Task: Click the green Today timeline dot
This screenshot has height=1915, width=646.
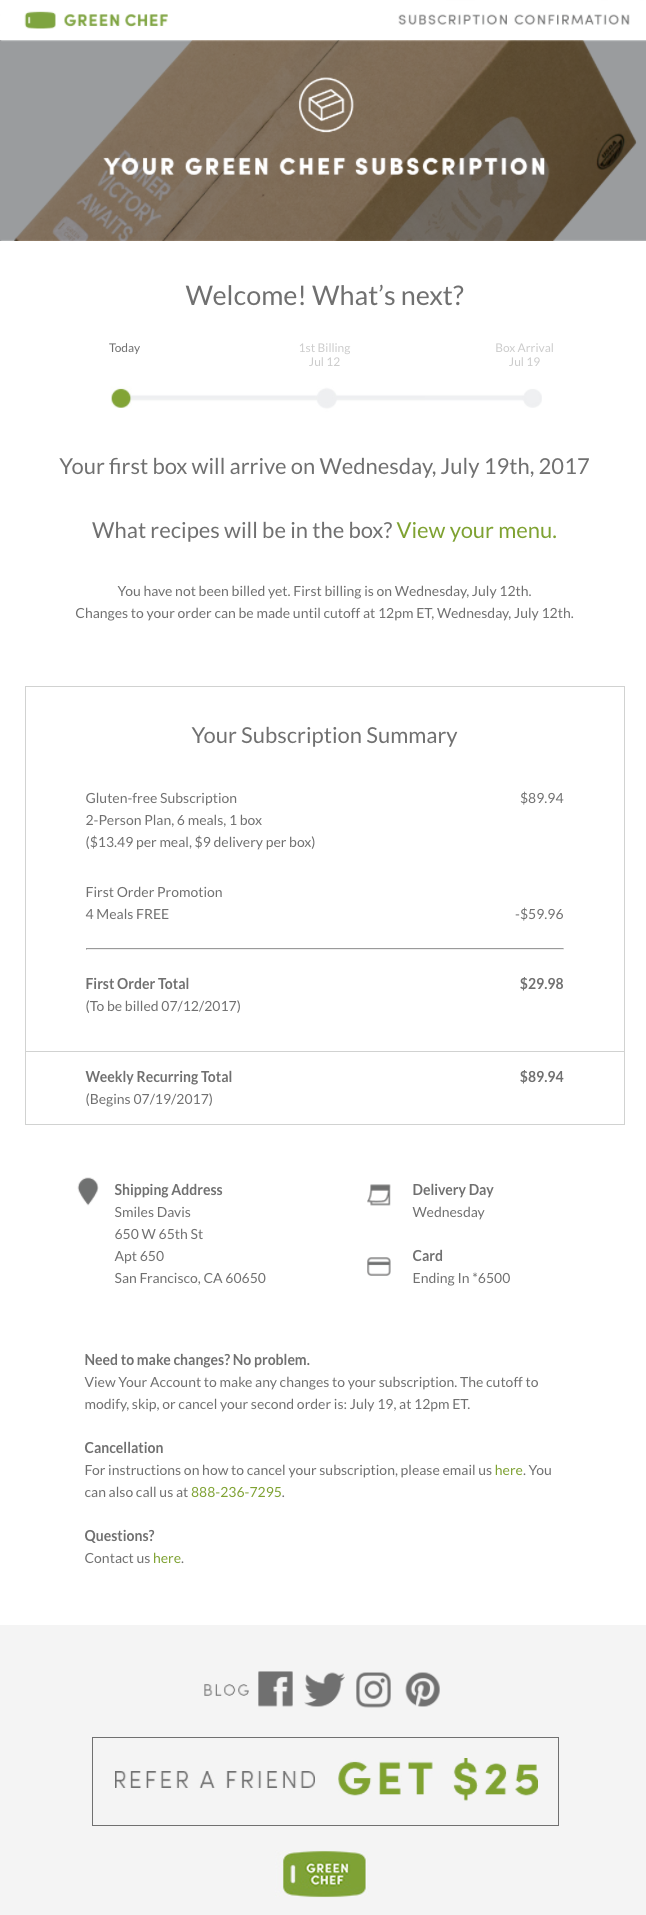Action: [x=121, y=398]
